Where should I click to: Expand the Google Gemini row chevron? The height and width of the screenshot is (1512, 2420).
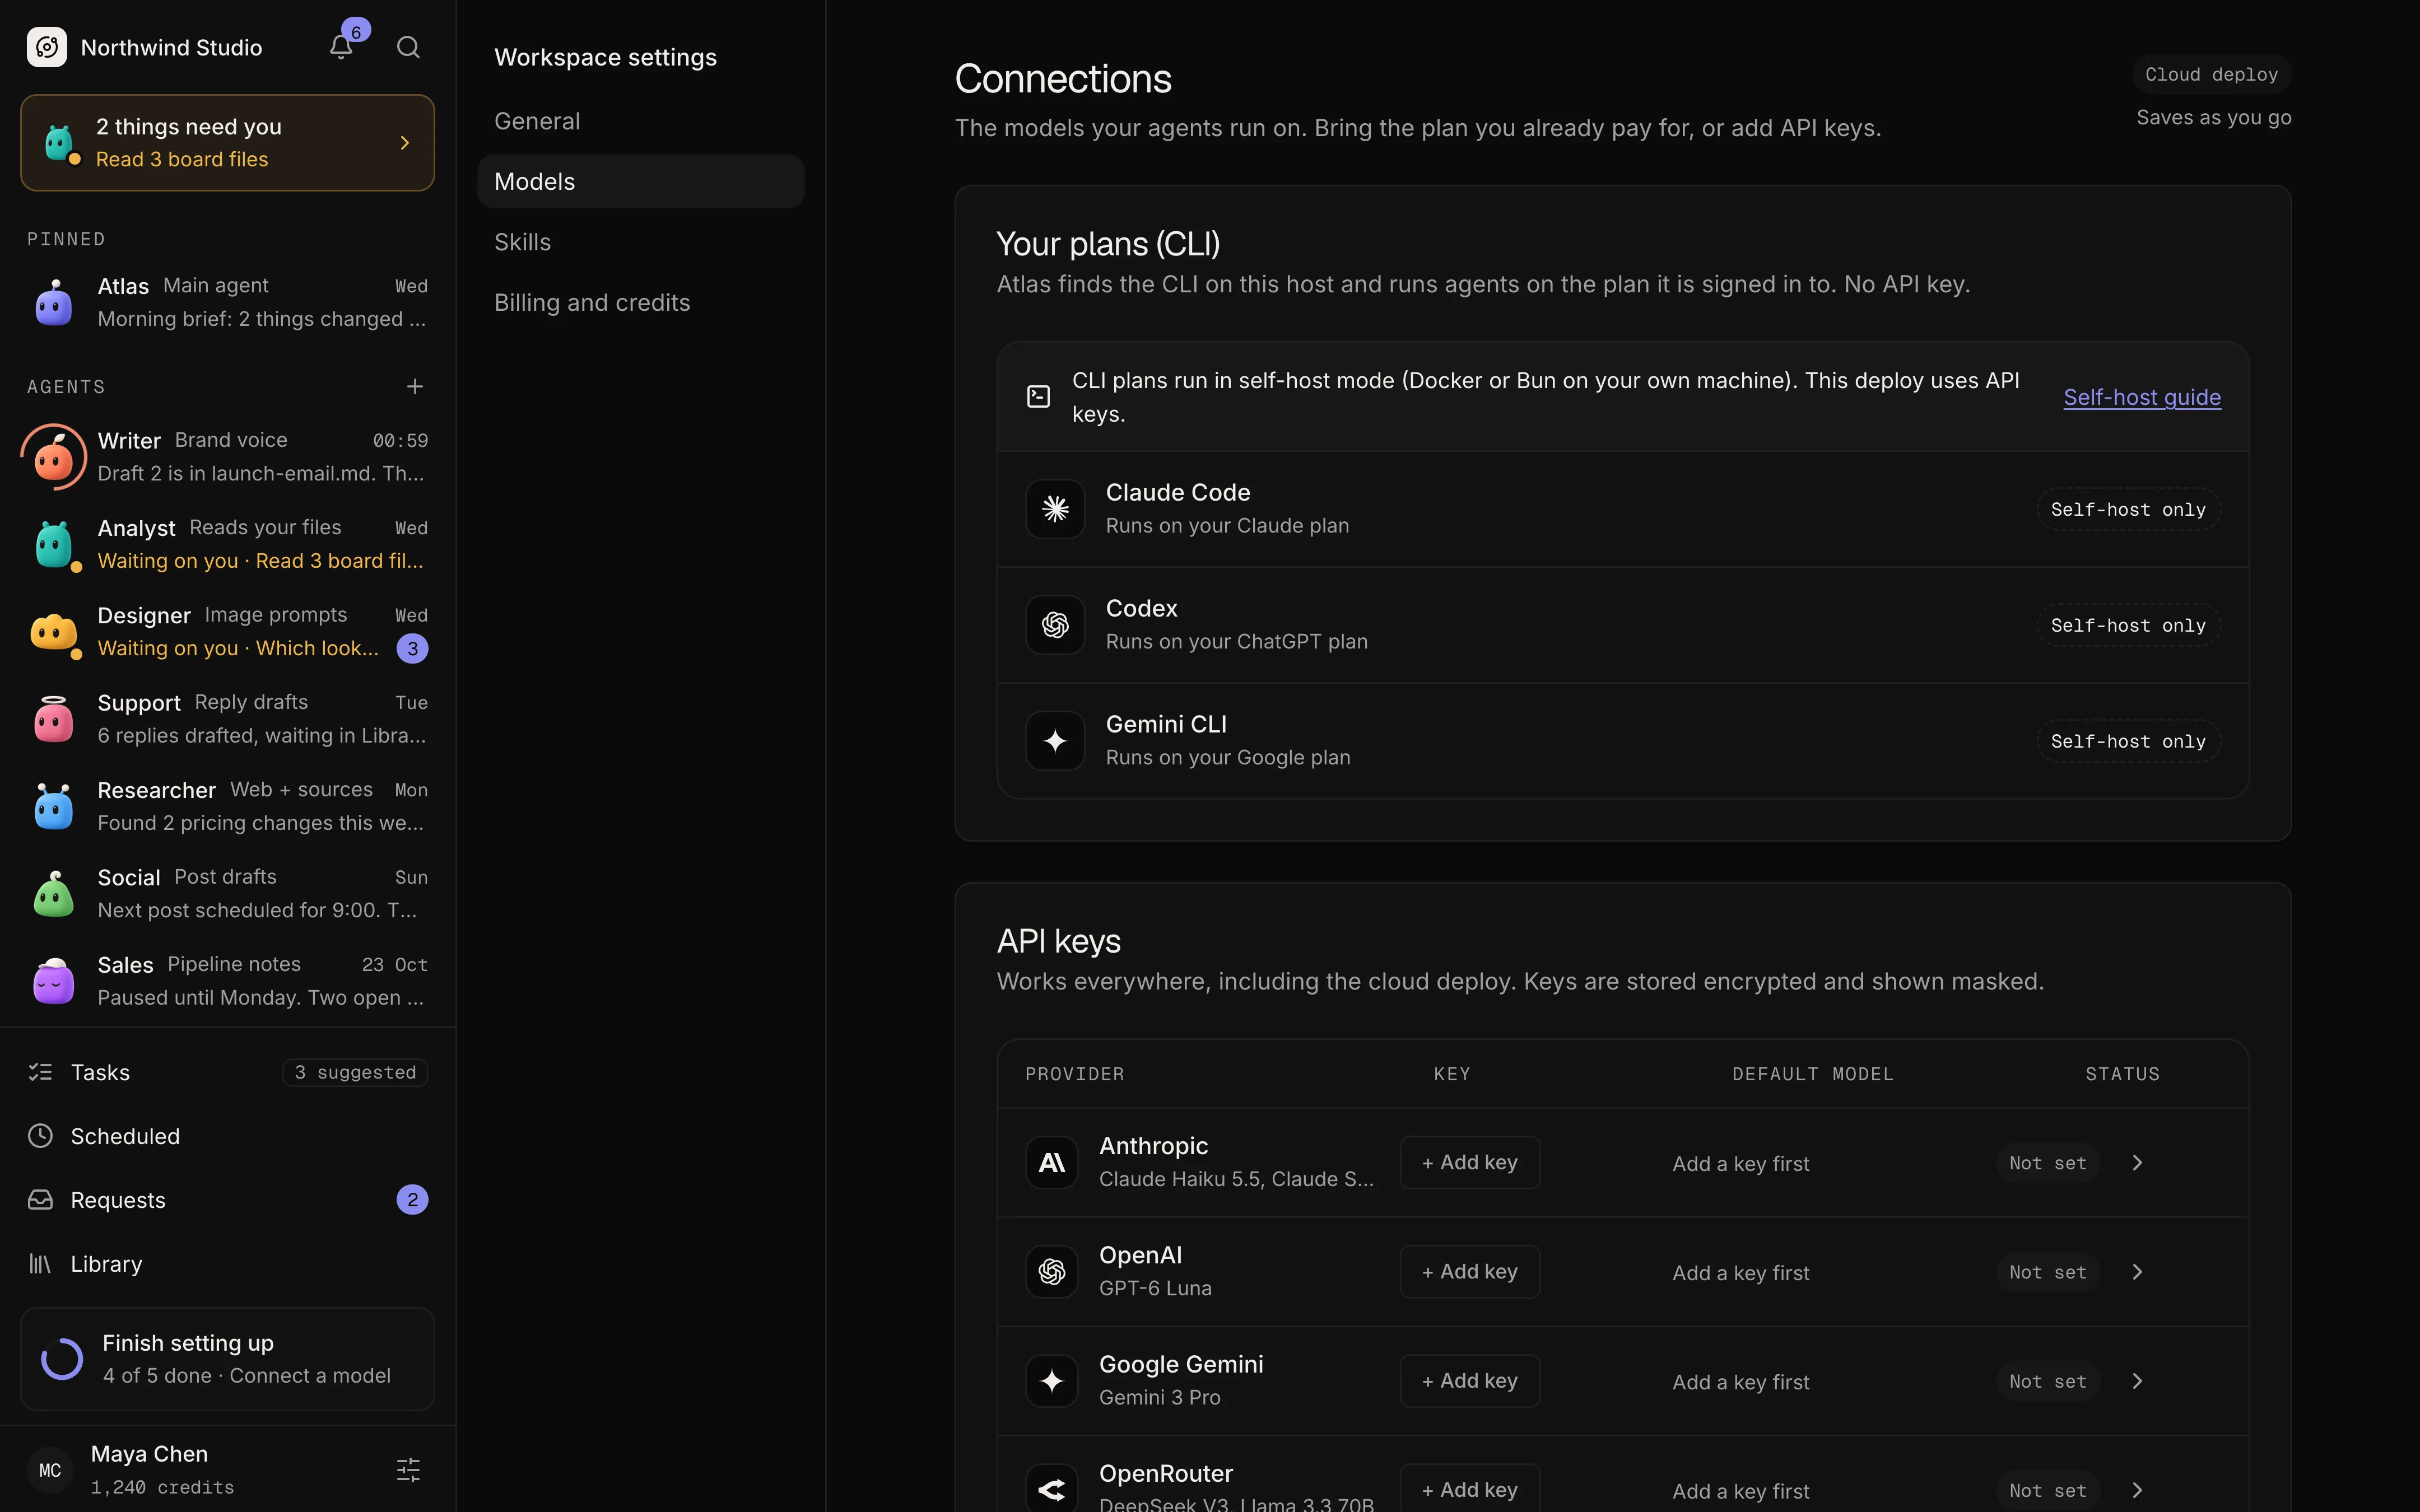pyautogui.click(x=2137, y=1381)
